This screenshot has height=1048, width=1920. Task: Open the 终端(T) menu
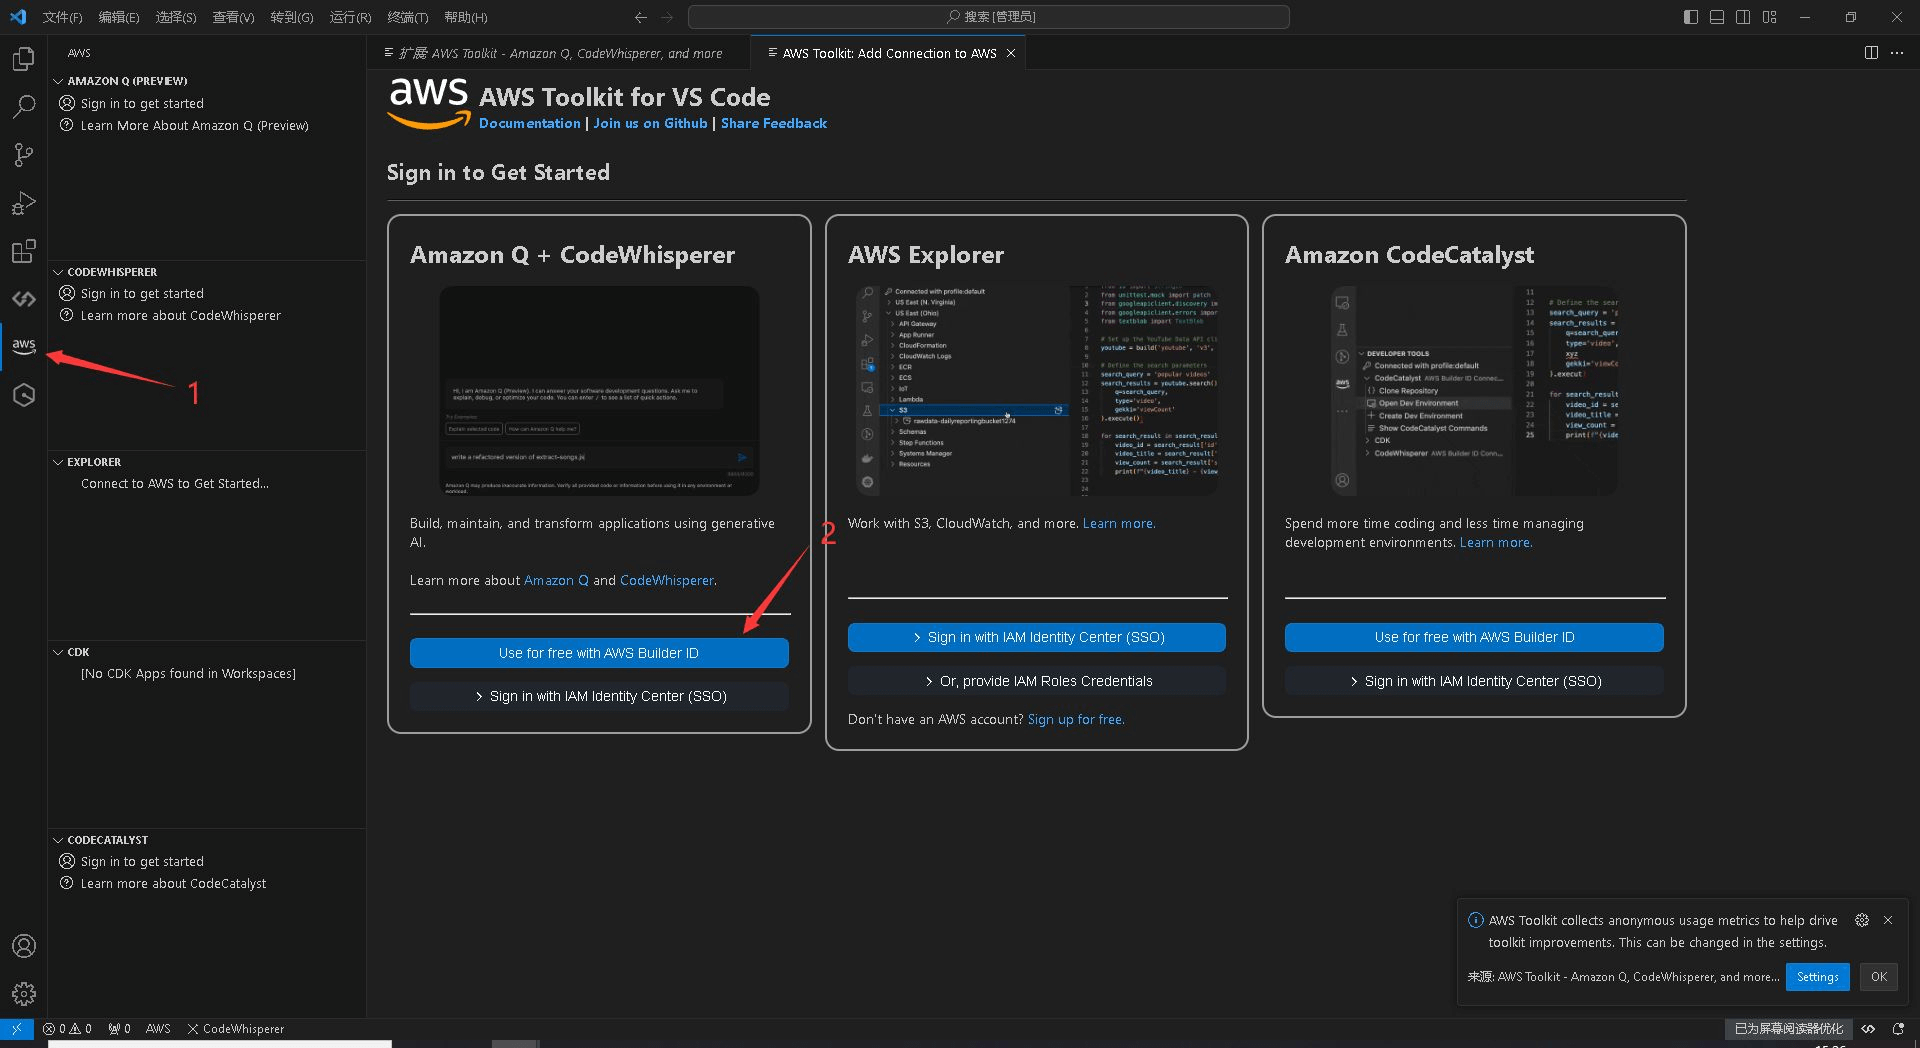click(x=407, y=17)
